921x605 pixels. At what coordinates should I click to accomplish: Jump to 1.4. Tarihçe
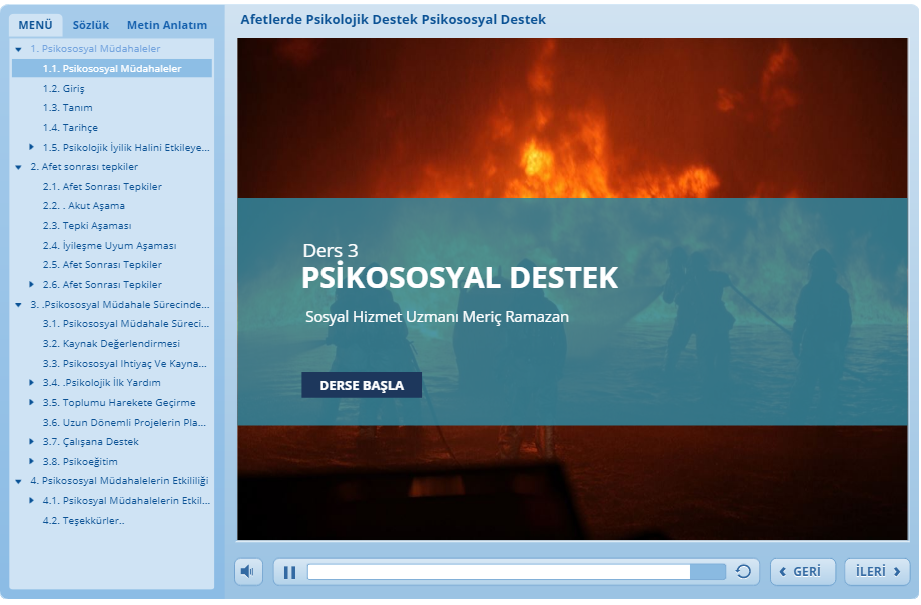(70, 127)
